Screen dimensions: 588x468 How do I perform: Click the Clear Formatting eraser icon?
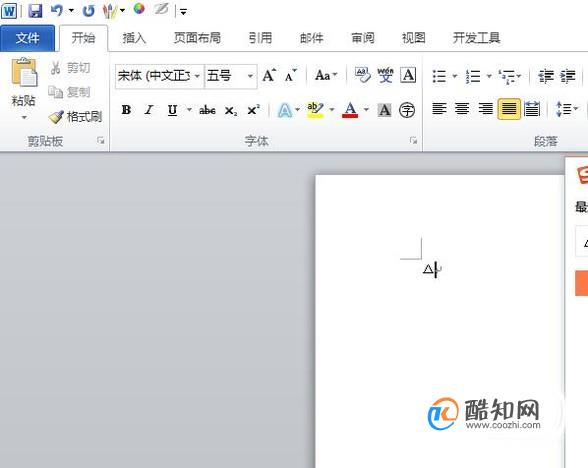click(x=363, y=75)
